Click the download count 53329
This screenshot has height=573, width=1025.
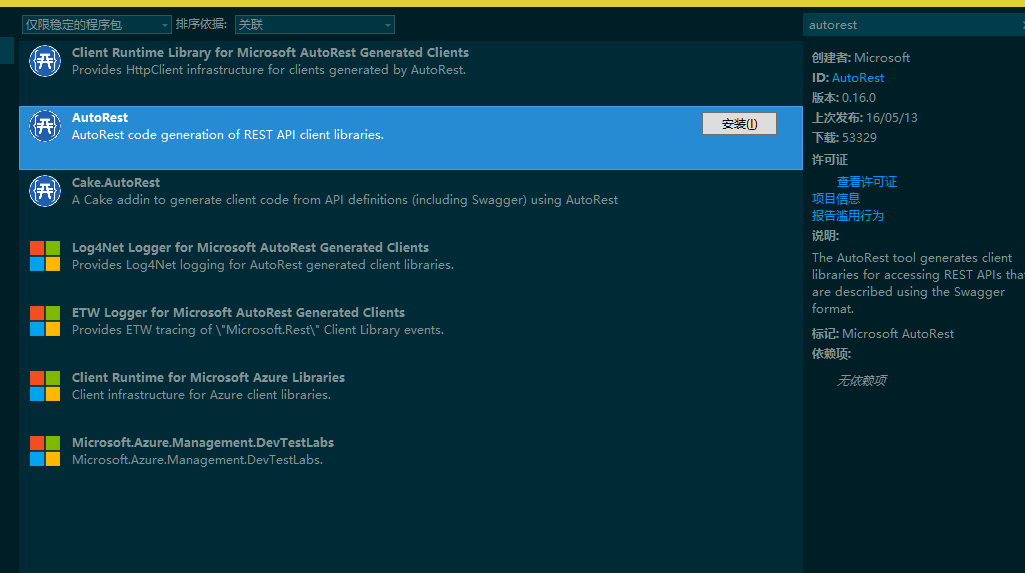tap(859, 138)
